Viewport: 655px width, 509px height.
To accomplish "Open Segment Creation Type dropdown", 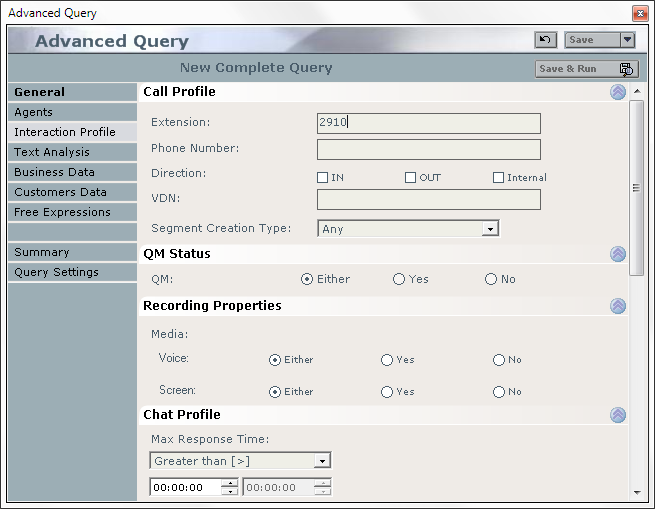I will click(490, 229).
